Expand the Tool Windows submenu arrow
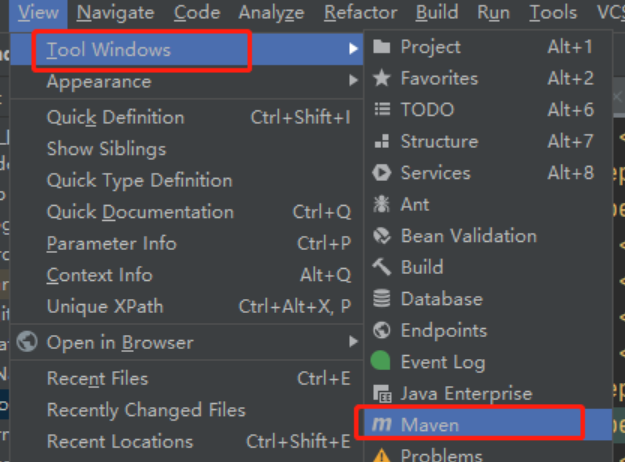 pyautogui.click(x=353, y=49)
